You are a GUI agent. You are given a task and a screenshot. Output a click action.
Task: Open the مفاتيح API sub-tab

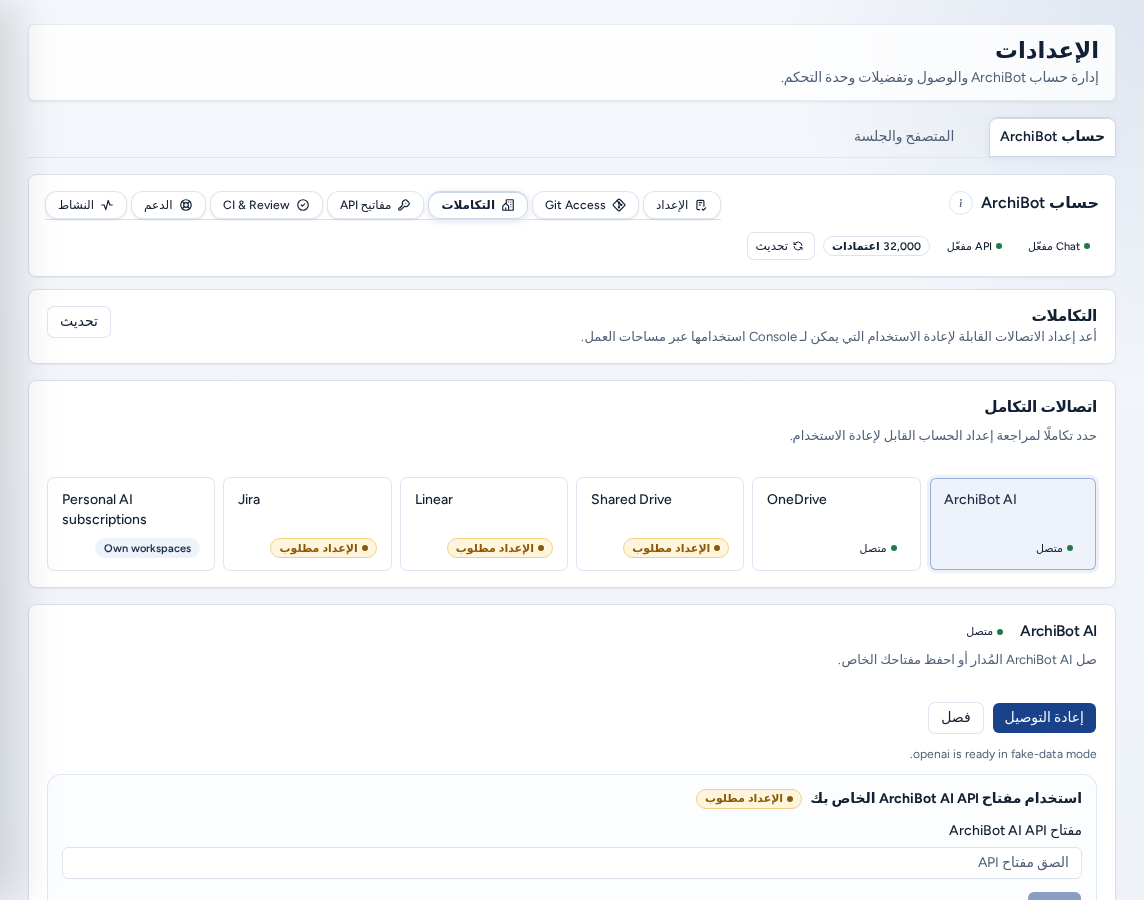[x=375, y=205]
